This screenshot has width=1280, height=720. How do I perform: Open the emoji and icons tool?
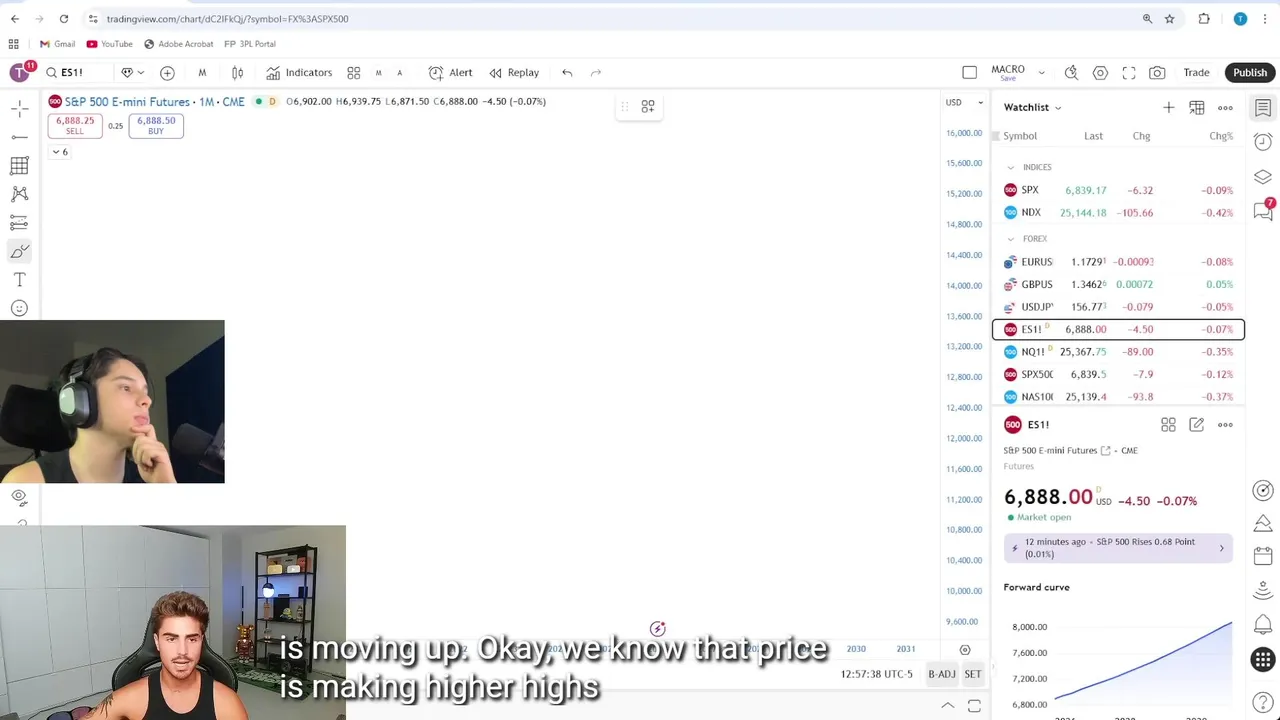19,308
